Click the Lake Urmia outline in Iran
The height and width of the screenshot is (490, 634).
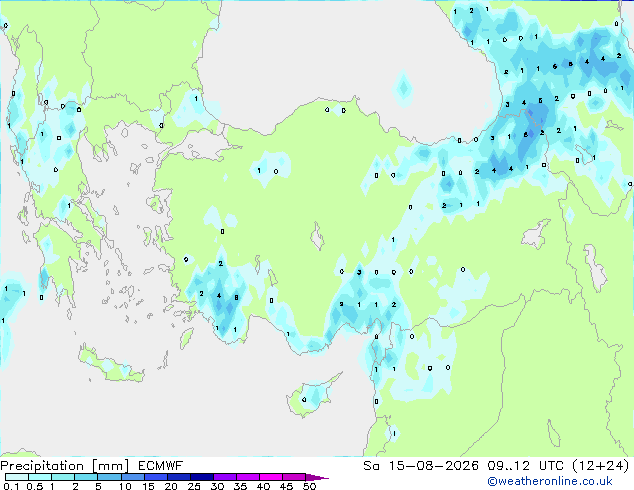[595, 268]
